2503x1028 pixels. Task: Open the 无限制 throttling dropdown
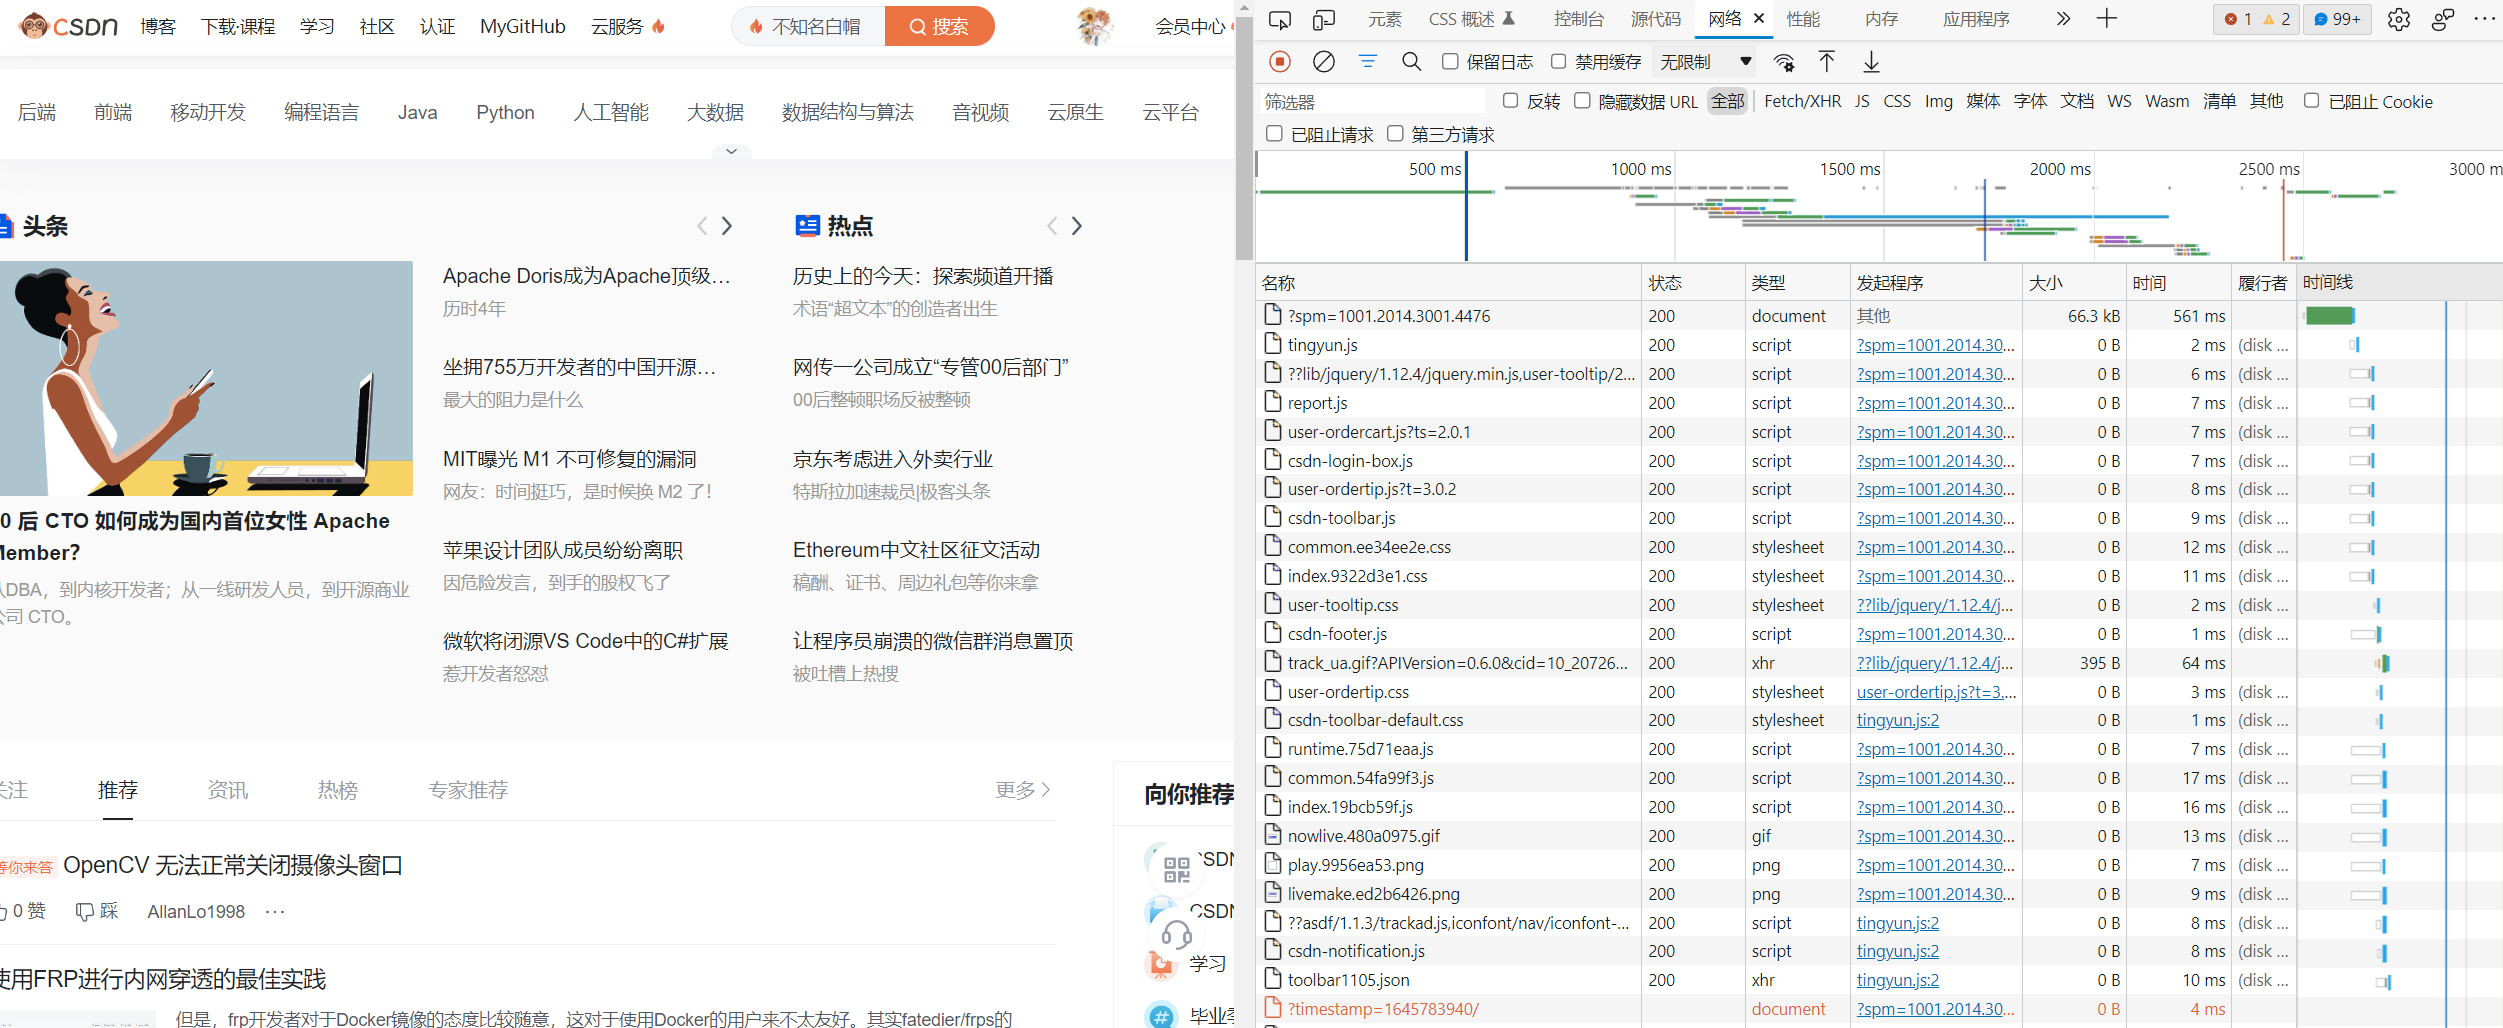pyautogui.click(x=1705, y=62)
